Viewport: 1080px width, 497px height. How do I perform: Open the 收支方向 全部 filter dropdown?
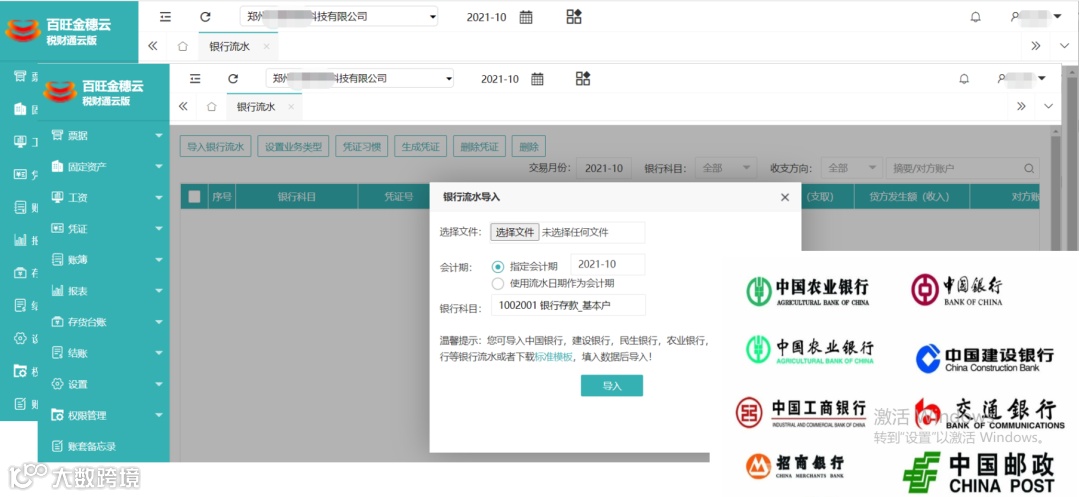851,169
